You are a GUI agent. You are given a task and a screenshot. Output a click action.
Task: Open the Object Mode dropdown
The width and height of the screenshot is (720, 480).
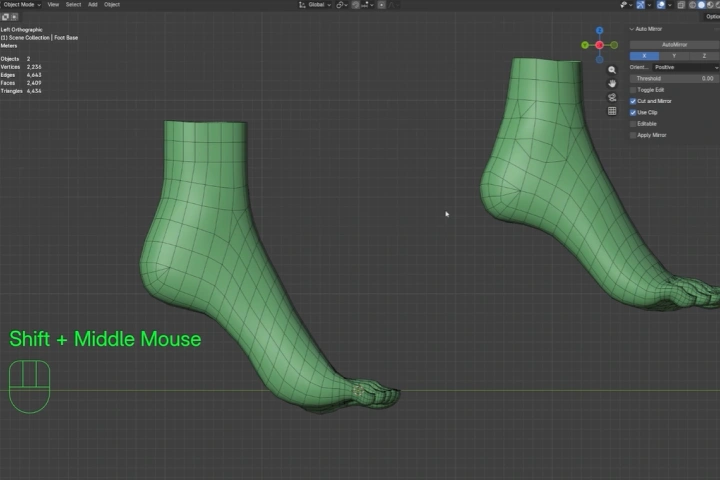(22, 5)
